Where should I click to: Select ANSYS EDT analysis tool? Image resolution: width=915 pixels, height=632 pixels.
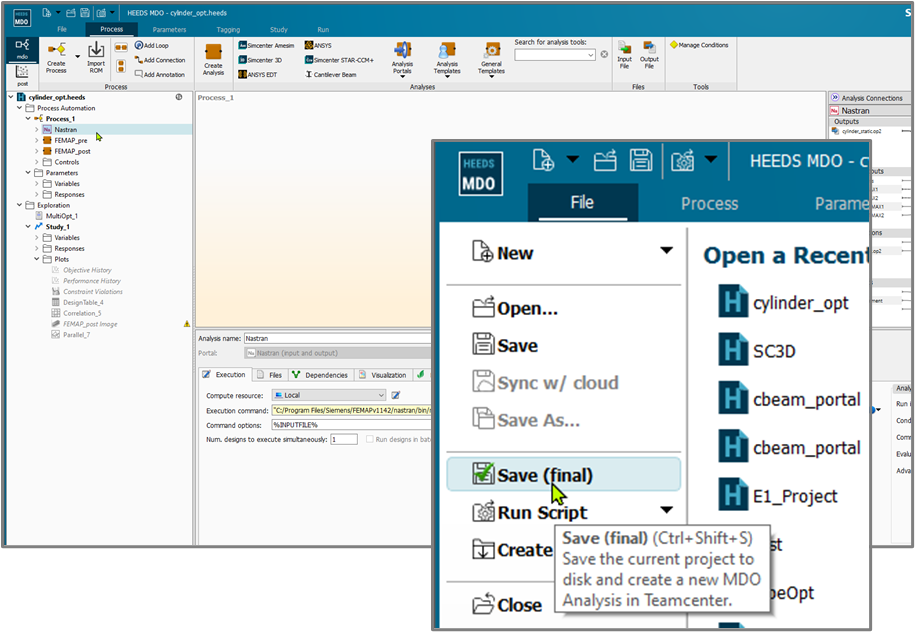coord(258,75)
